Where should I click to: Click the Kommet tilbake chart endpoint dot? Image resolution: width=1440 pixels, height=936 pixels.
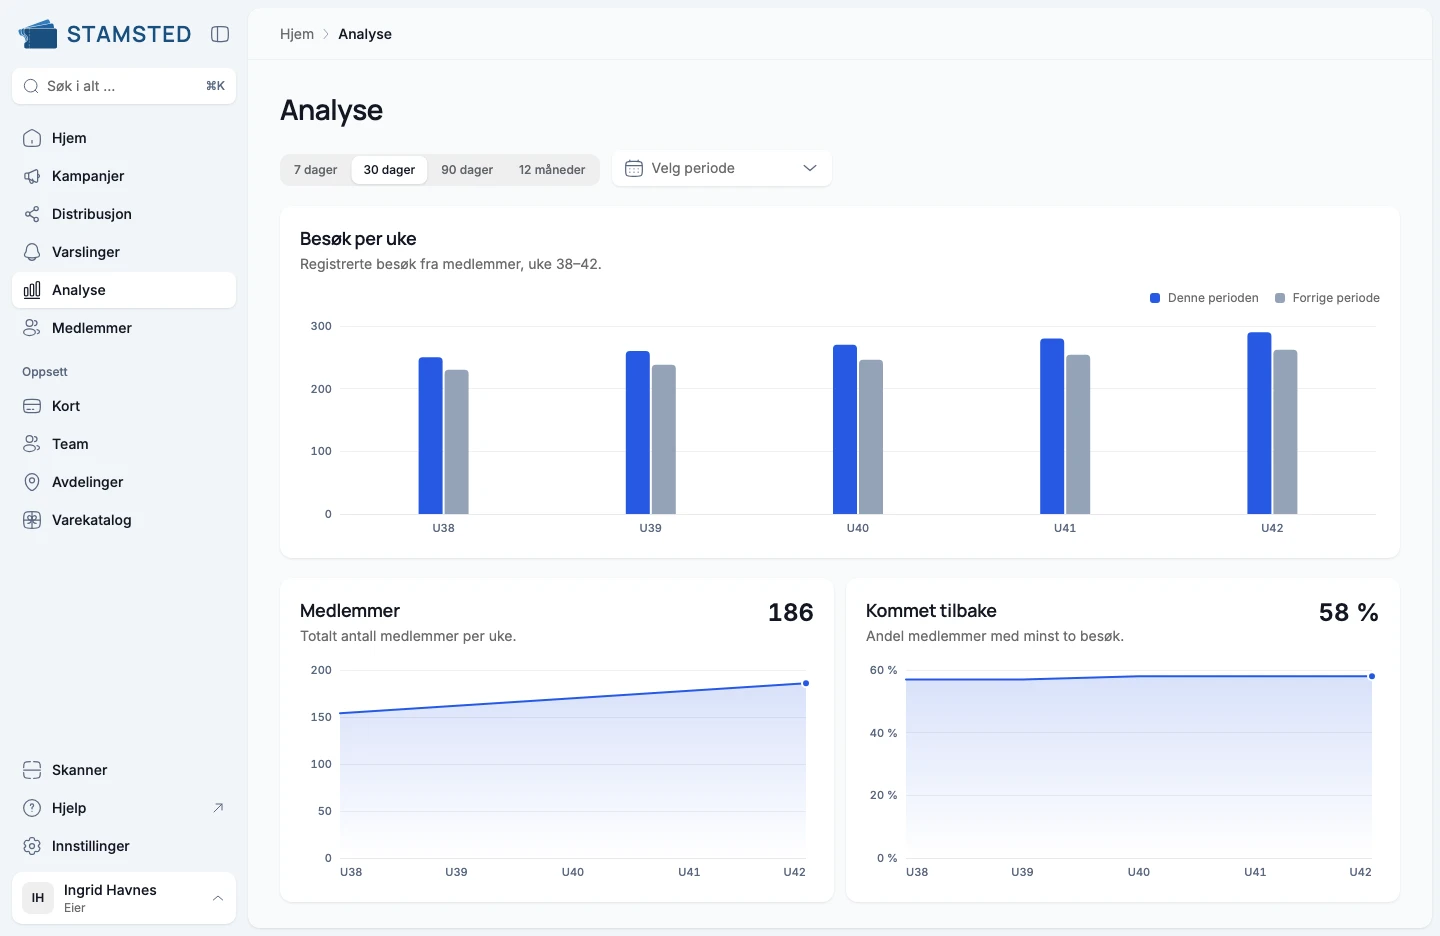(x=1372, y=677)
